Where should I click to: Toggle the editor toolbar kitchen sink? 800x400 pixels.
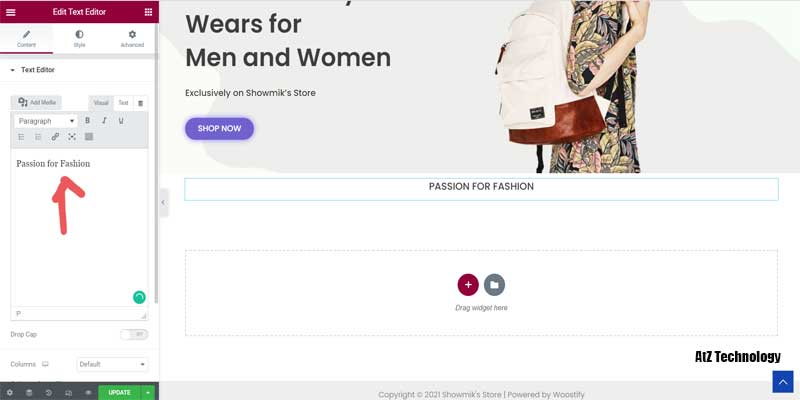point(89,137)
